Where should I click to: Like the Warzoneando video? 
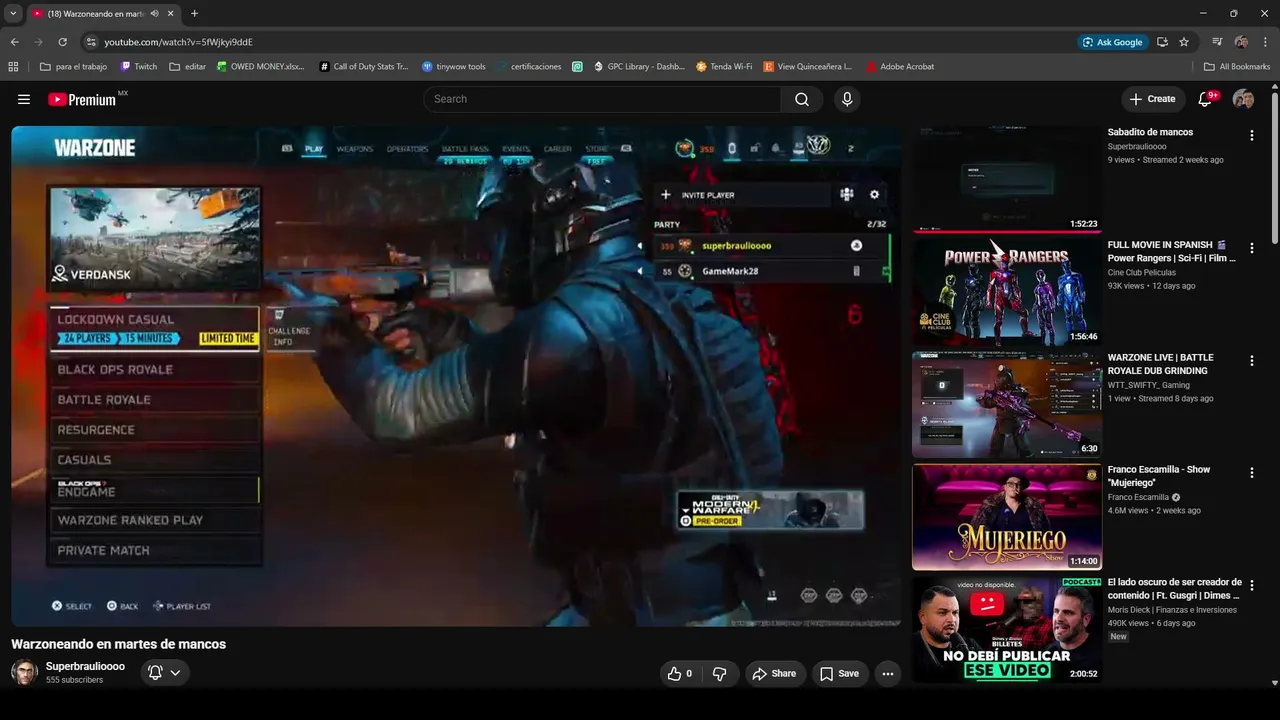681,674
